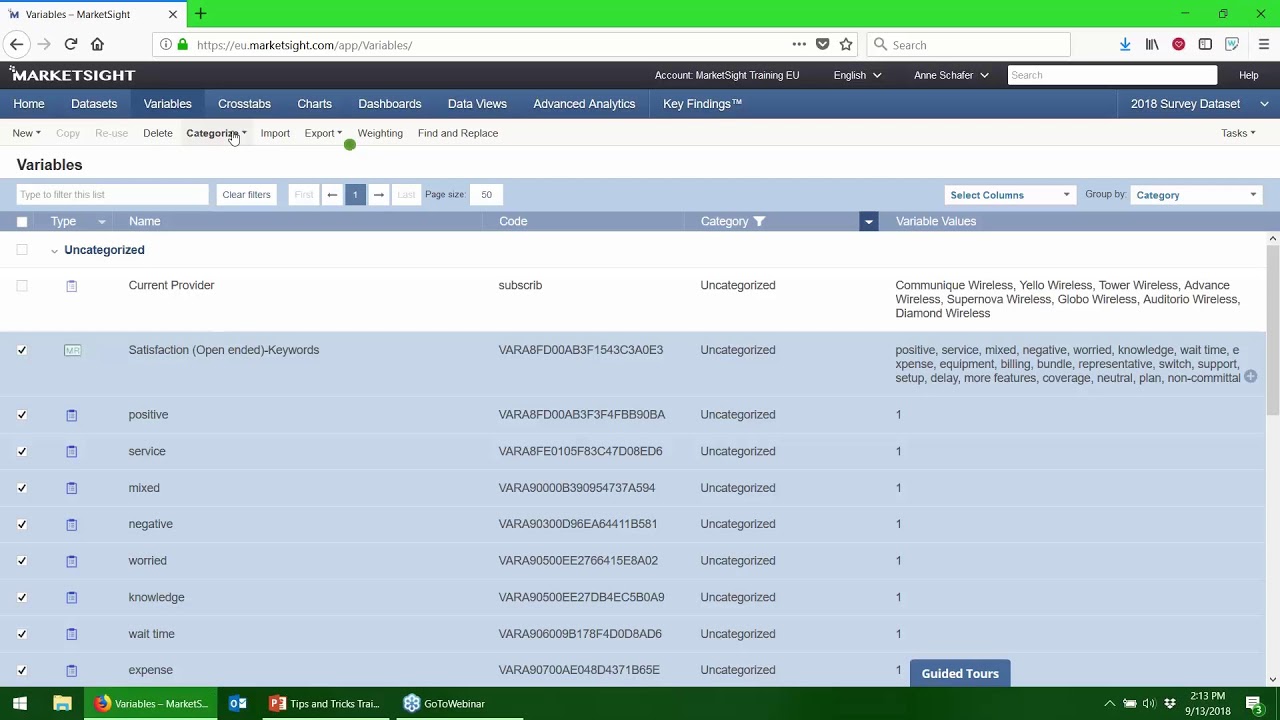Check the Current Provider row checkbox
Viewport: 1280px width, 720px height.
click(22, 286)
